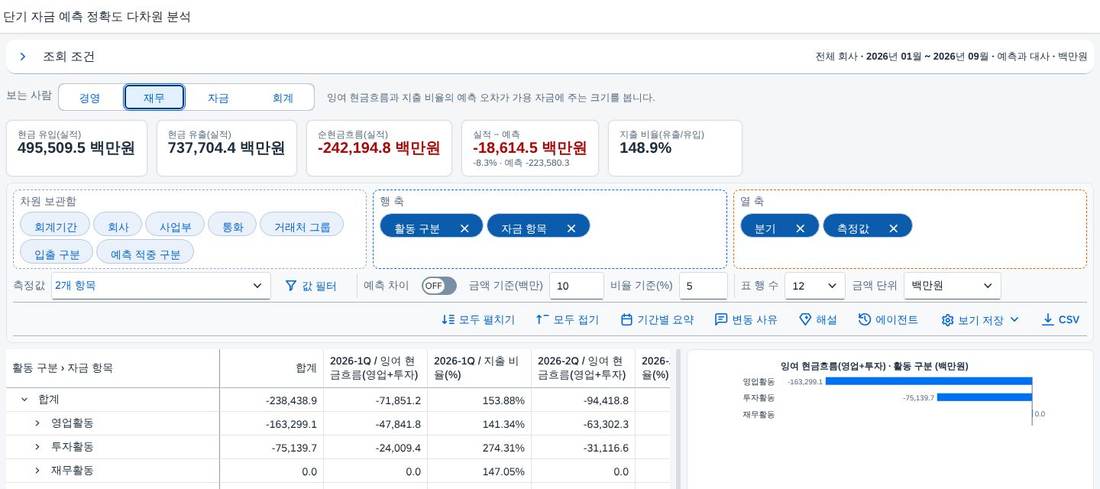Expand the 영업활동 tree row

(x=37, y=423)
